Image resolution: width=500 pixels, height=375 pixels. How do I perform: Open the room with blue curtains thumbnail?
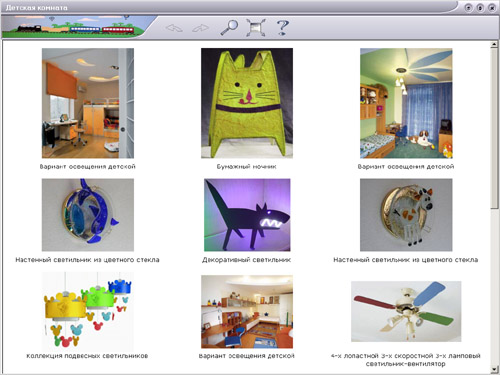406,103
